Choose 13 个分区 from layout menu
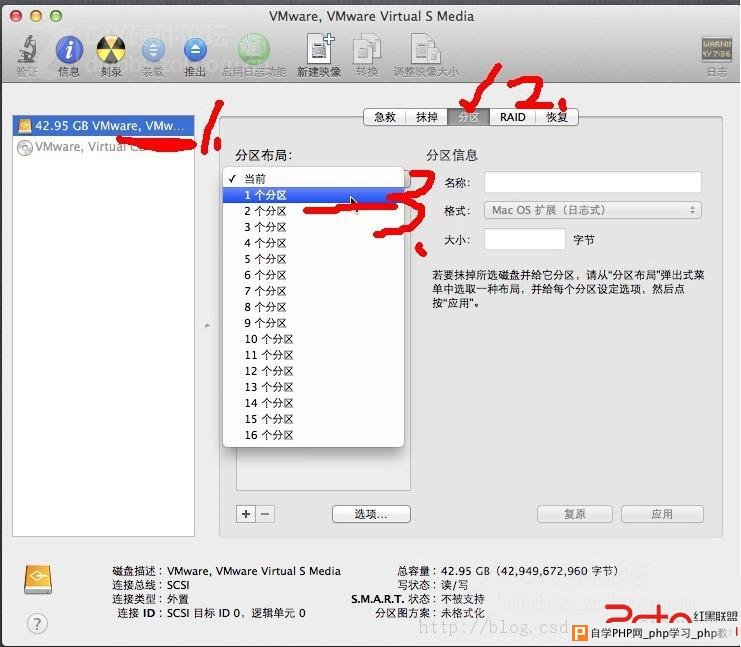The height and width of the screenshot is (647, 741). coord(313,387)
